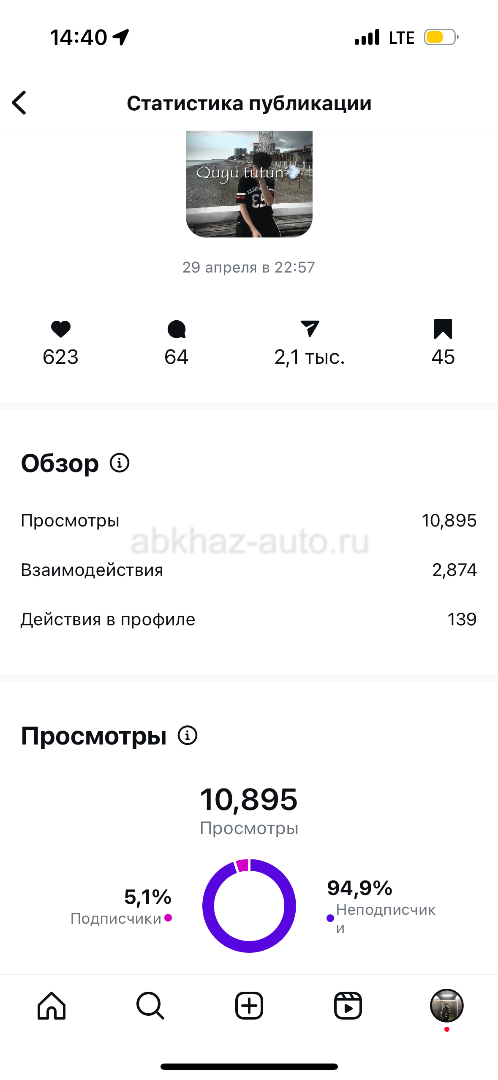Tap the pink Подписчики legend dot

coord(168,918)
